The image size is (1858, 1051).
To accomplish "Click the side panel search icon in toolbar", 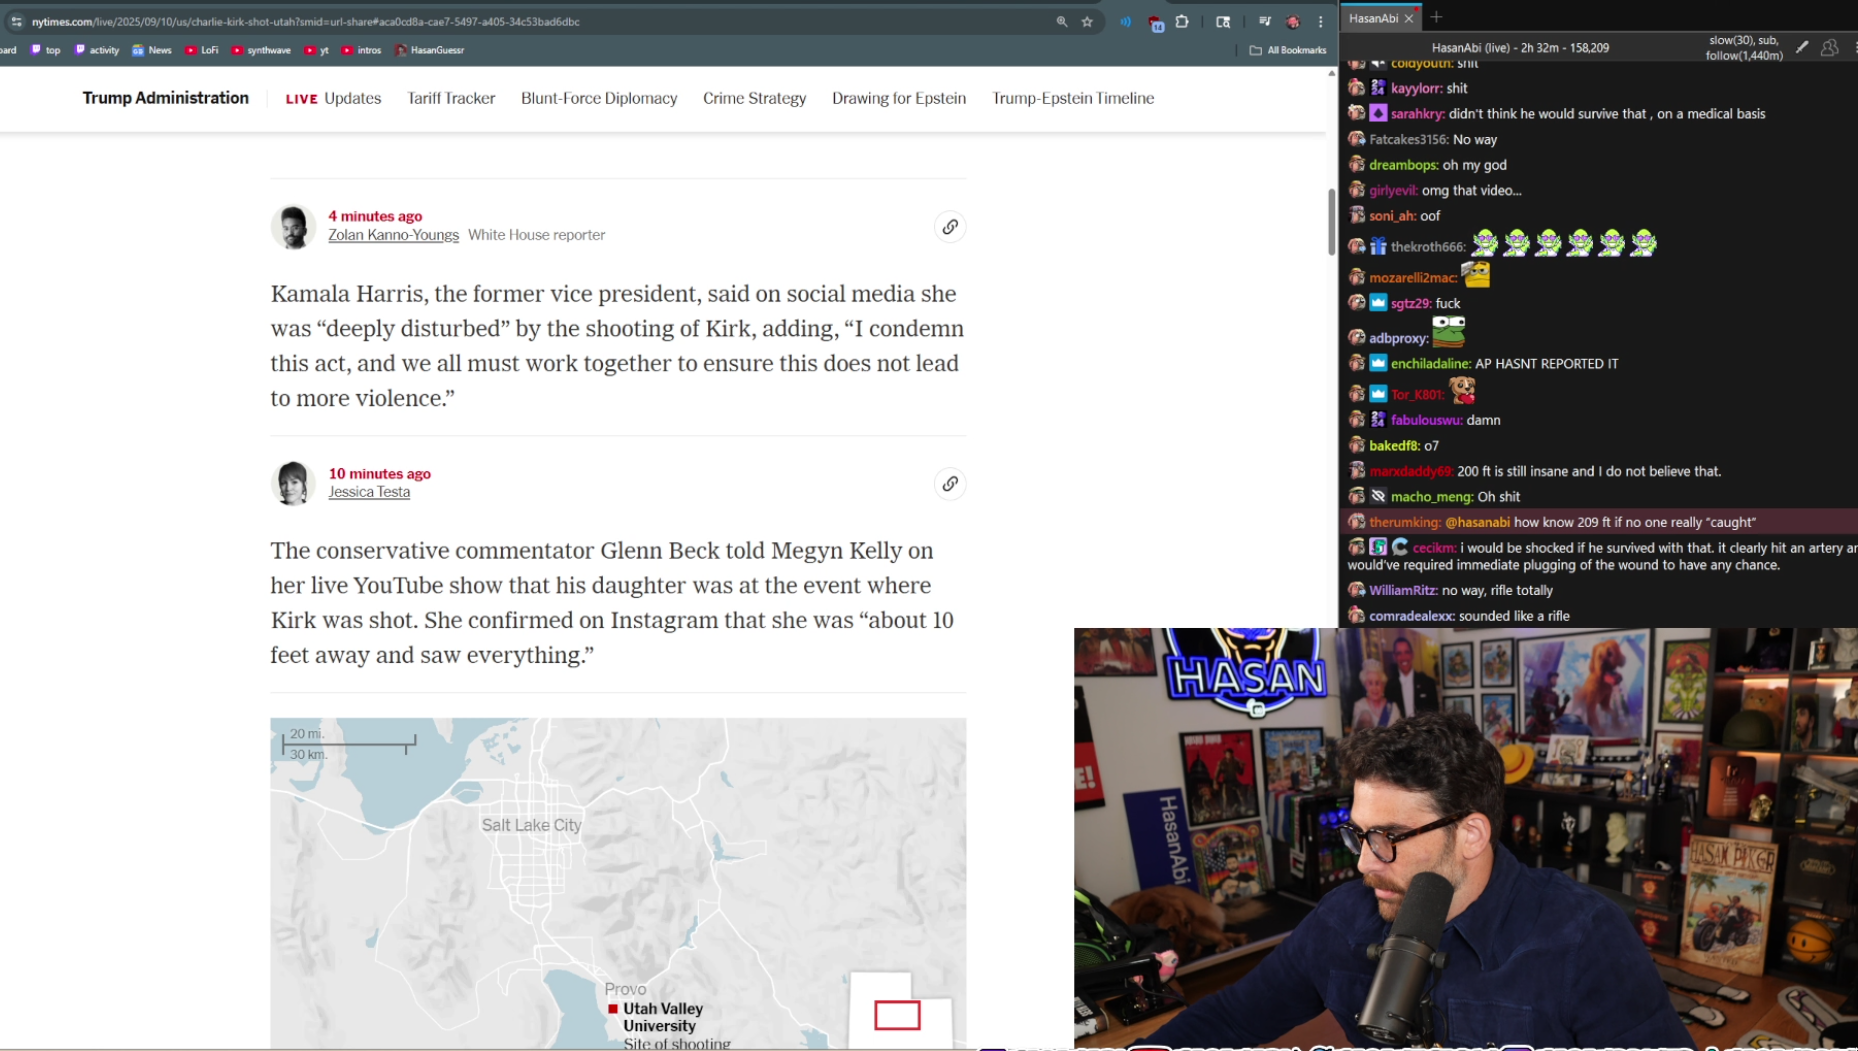I will pyautogui.click(x=1223, y=21).
